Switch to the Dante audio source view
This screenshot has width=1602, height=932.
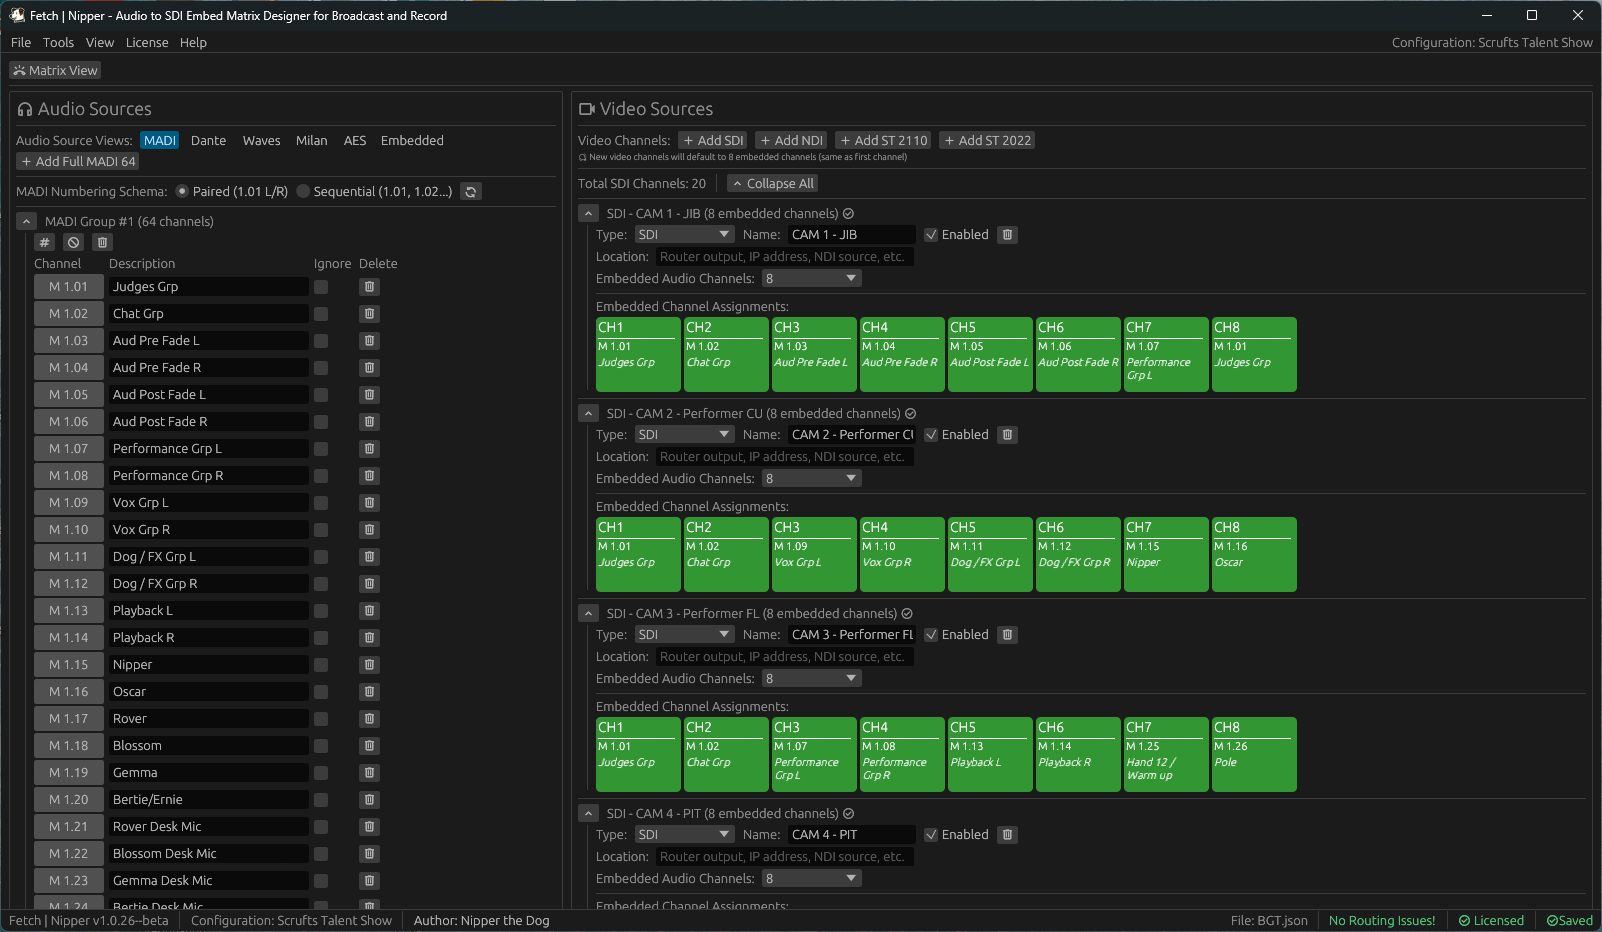[x=208, y=140]
